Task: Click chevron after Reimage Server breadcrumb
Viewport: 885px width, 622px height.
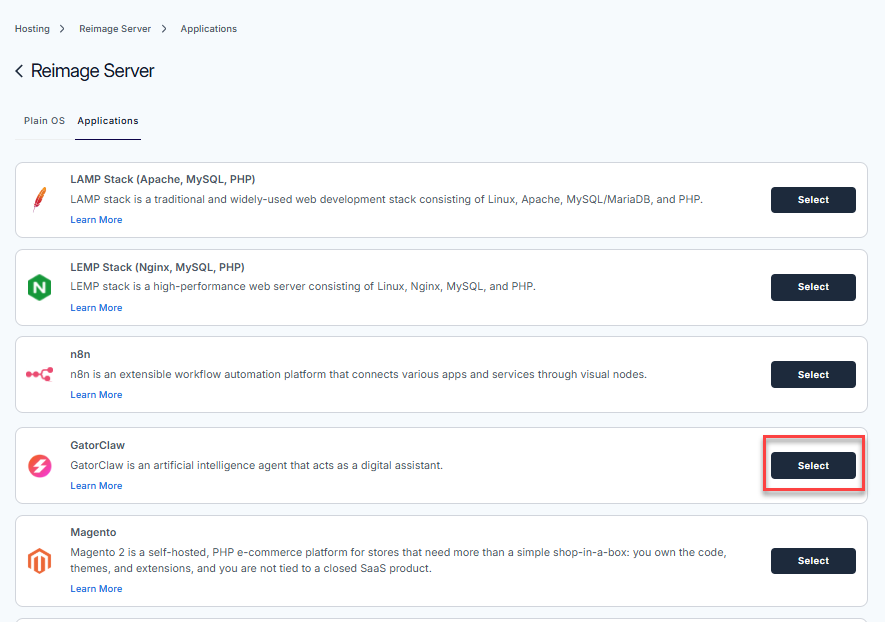Action: pos(164,29)
